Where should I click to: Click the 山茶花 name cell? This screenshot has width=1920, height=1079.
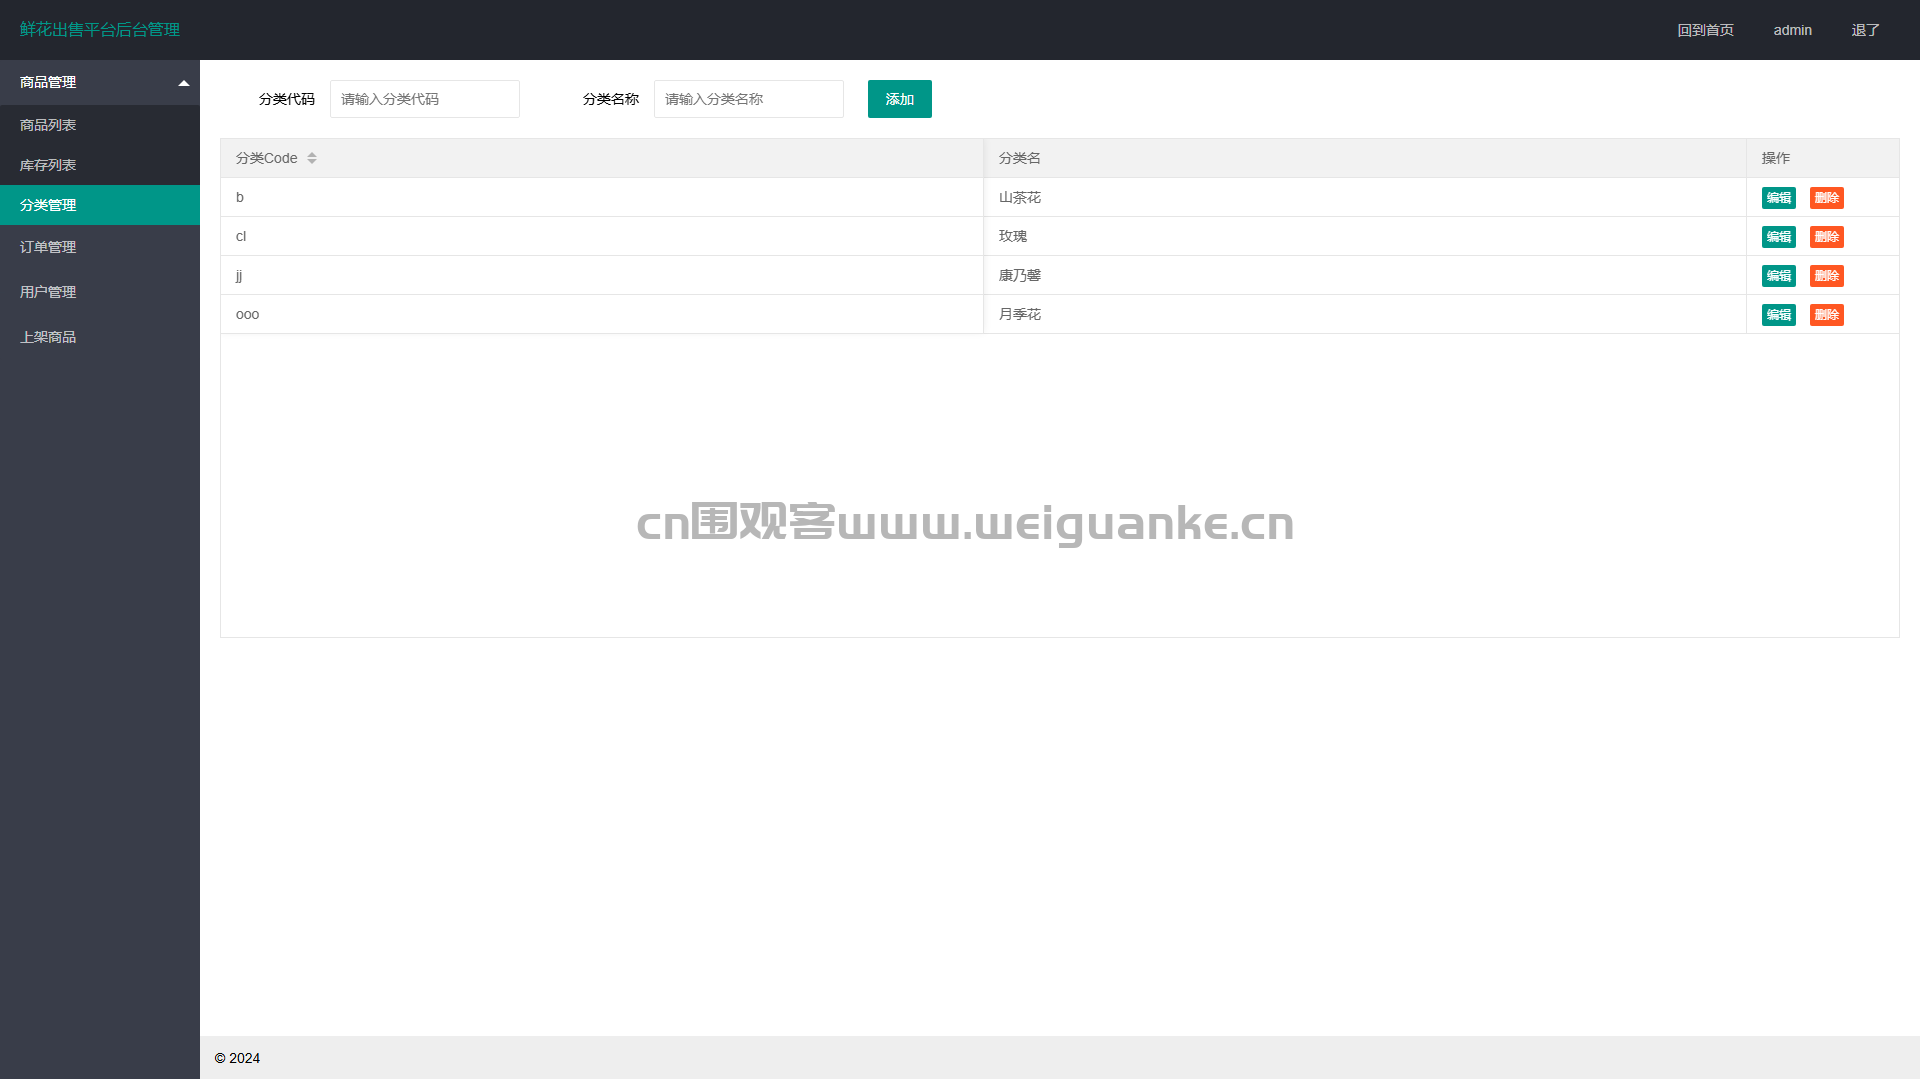(1365, 197)
